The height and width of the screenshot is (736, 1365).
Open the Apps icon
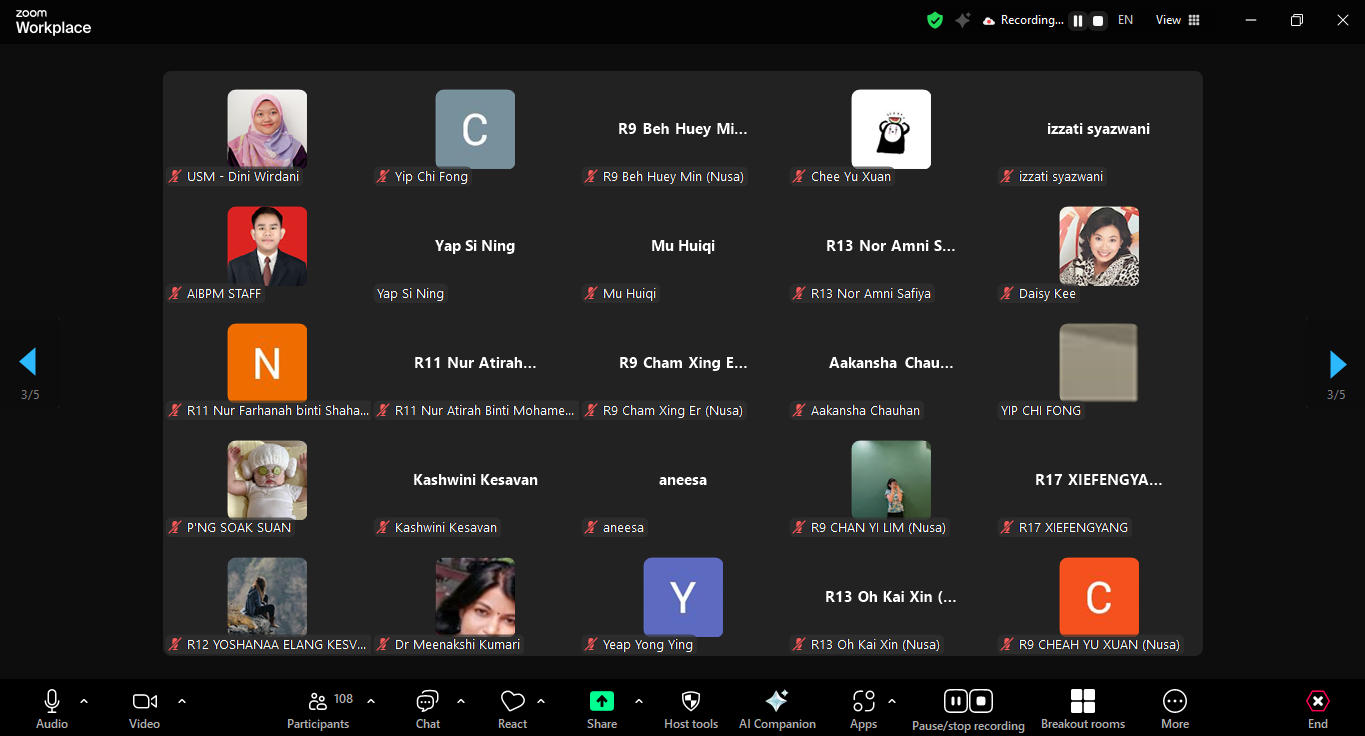point(864,701)
